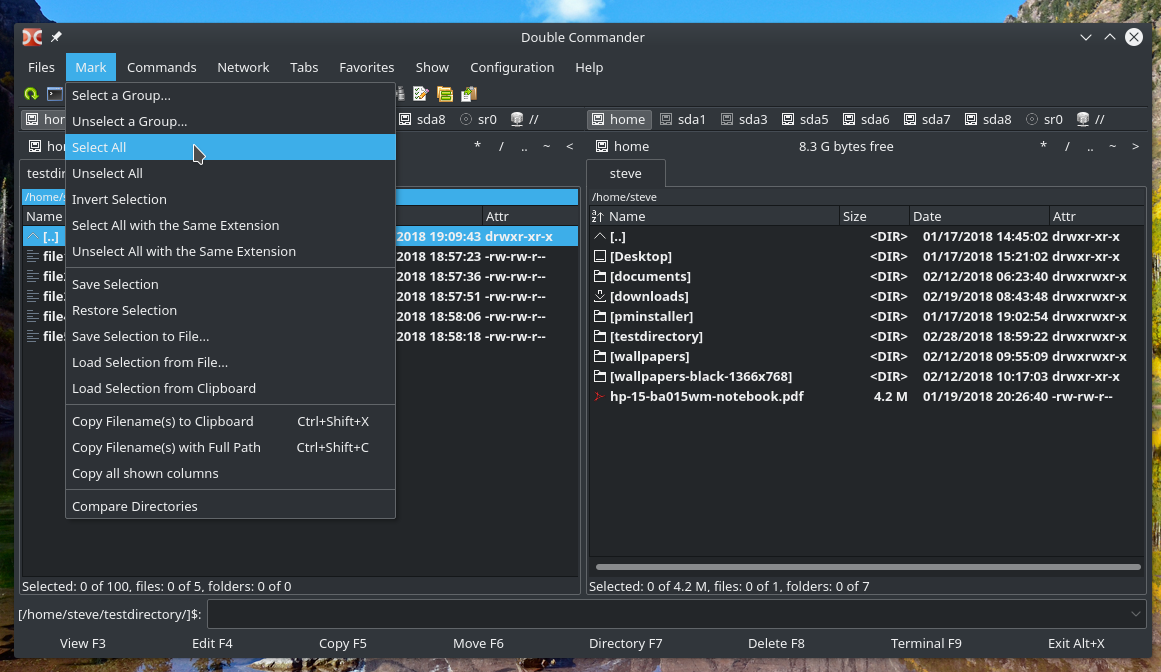
Task: Click the right panel * favorites button
Action: (1043, 147)
